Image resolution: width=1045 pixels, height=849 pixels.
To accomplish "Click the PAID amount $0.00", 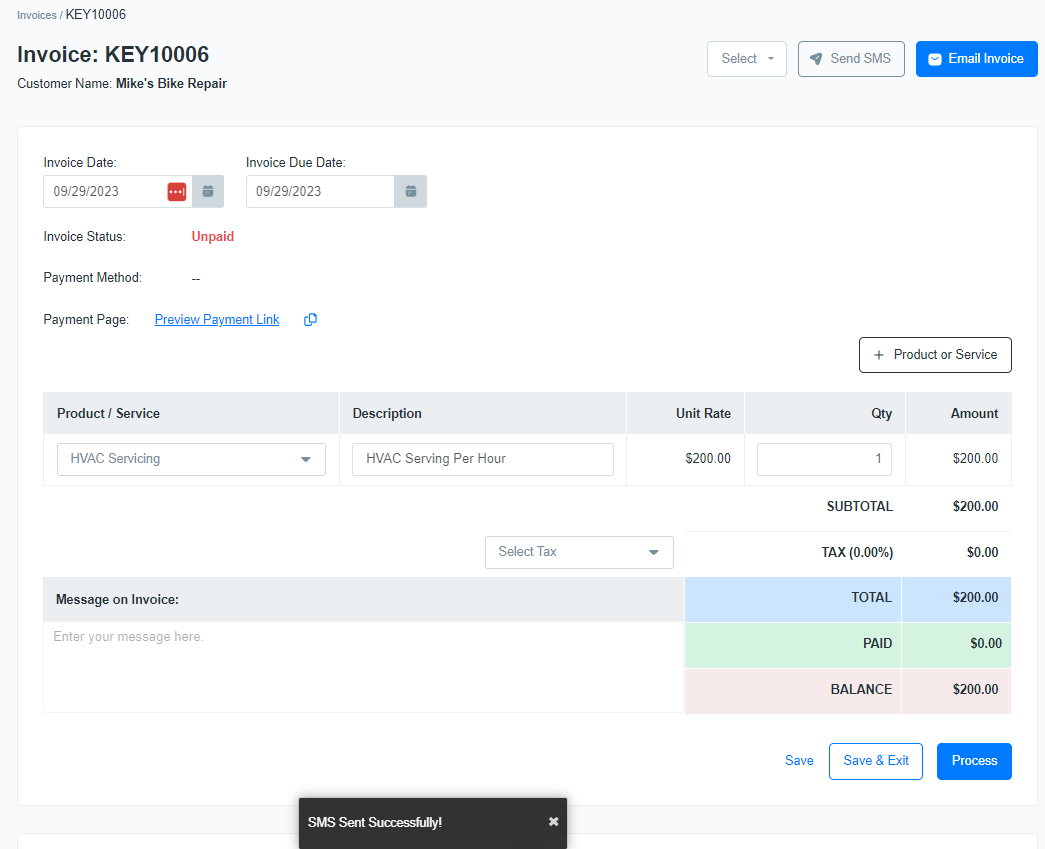I will [986, 643].
